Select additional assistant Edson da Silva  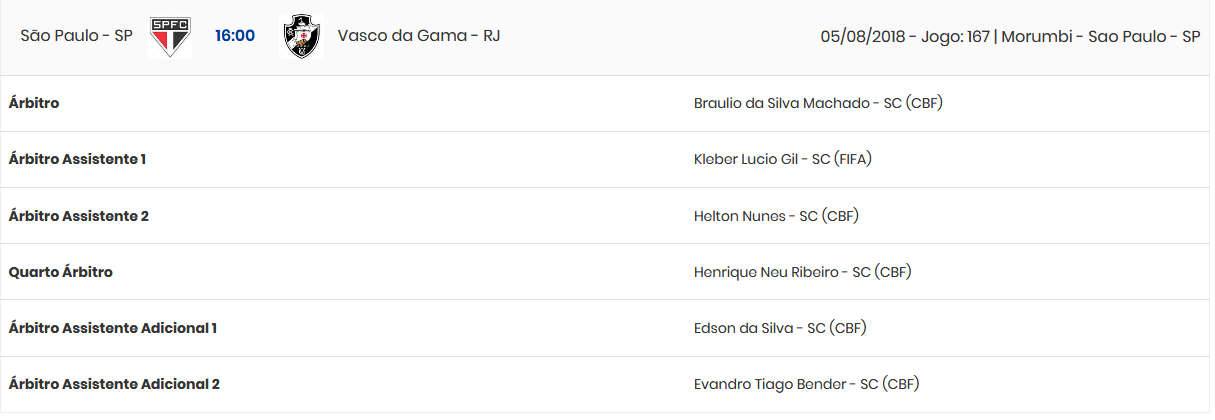click(x=744, y=327)
